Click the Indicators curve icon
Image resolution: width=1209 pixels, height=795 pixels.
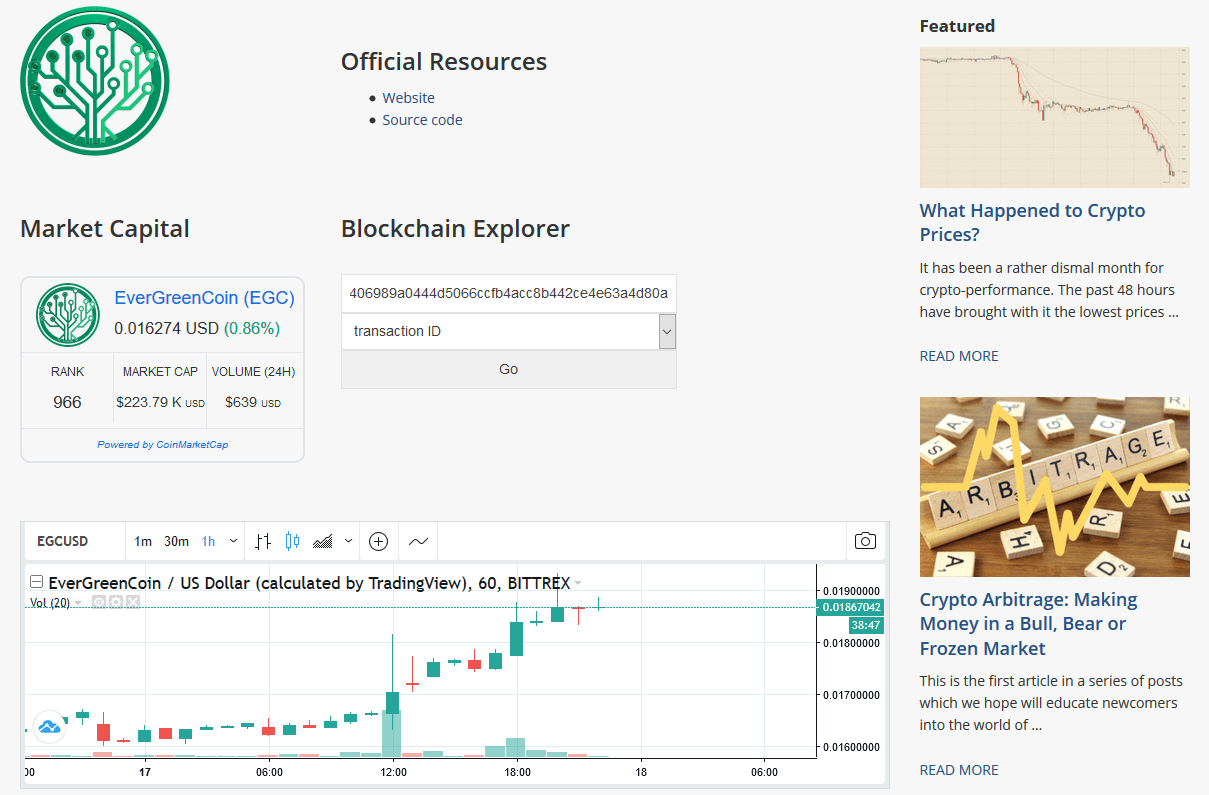point(418,540)
